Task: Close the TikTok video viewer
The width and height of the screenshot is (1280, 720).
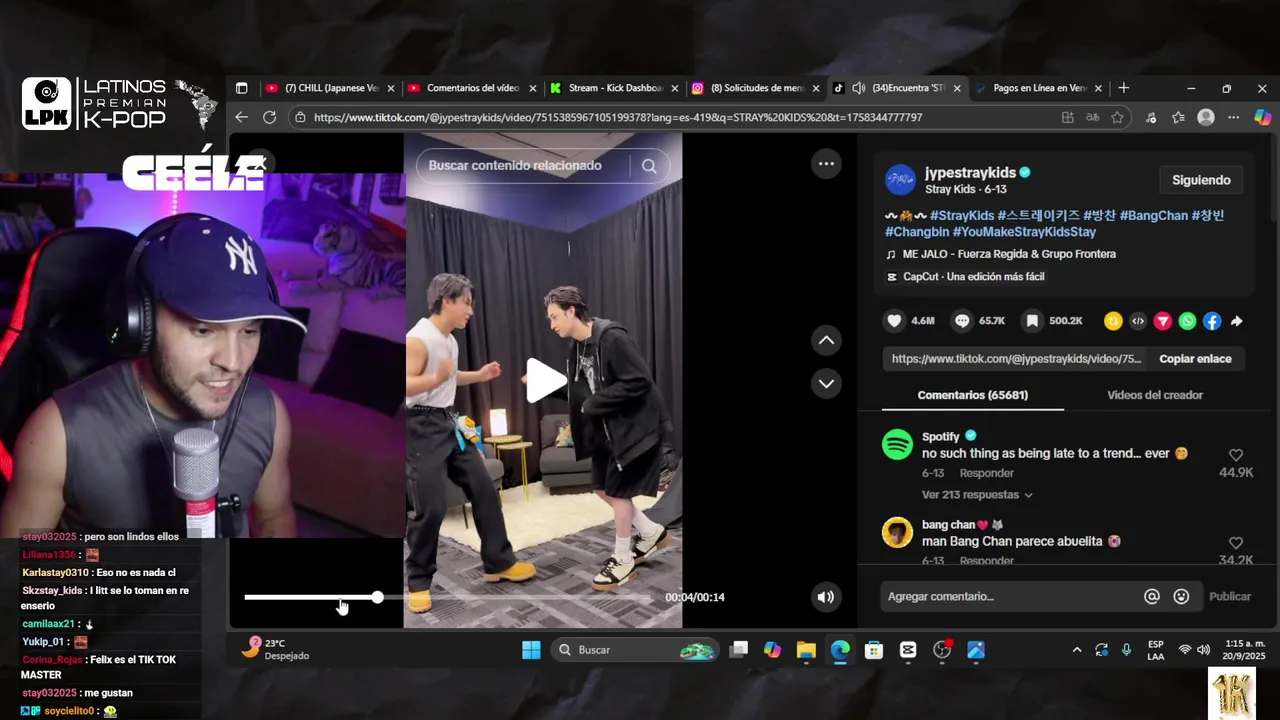Action: 259,164
